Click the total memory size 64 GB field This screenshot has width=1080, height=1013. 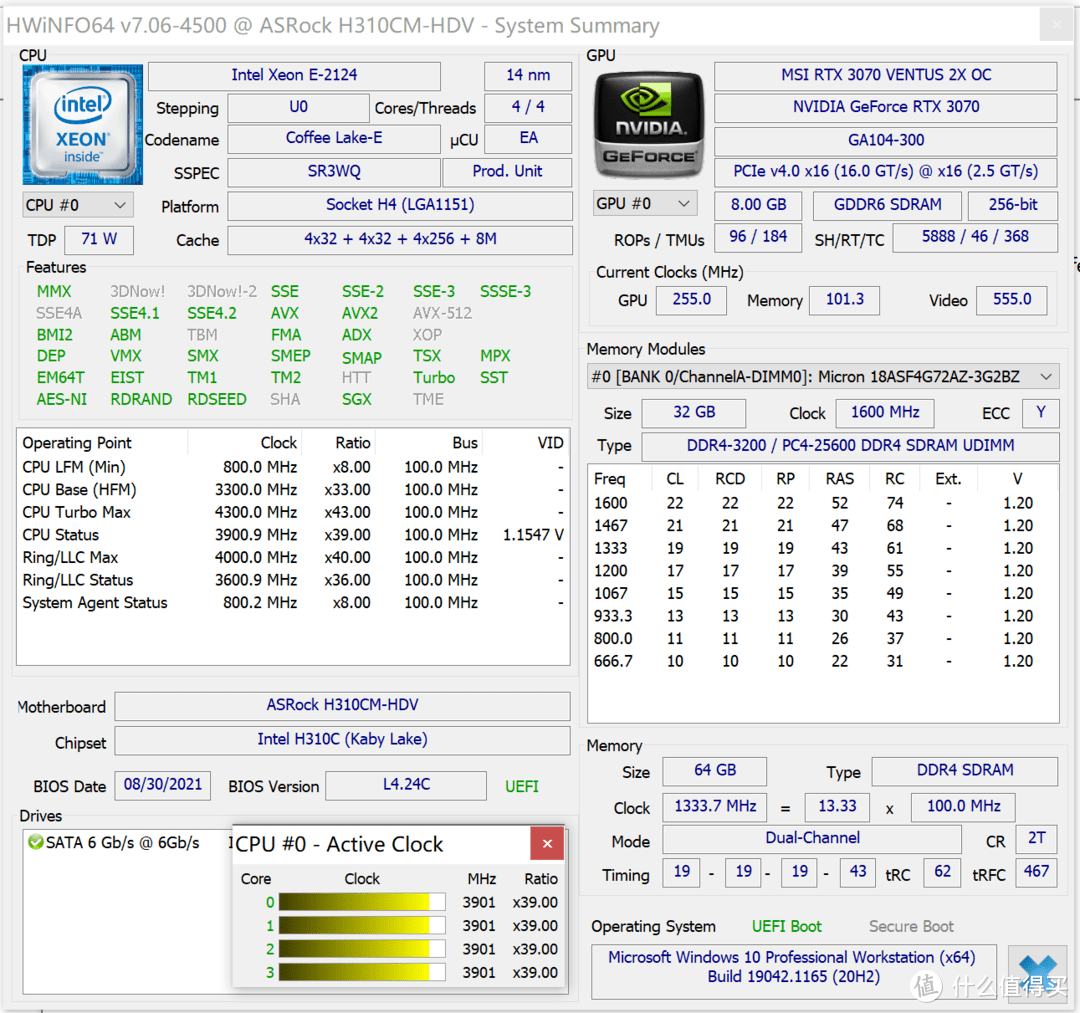pos(715,771)
